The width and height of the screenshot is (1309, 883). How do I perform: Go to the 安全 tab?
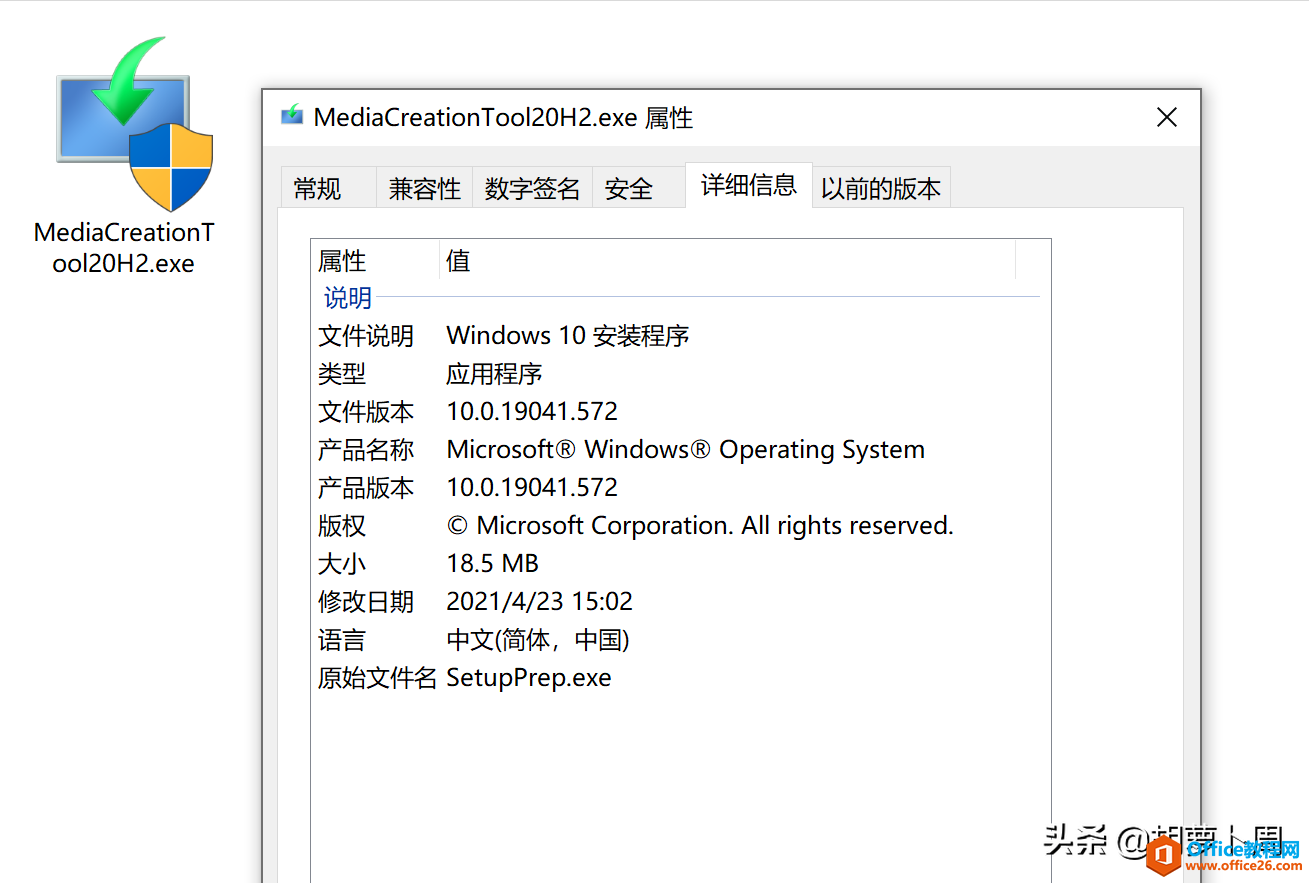629,188
